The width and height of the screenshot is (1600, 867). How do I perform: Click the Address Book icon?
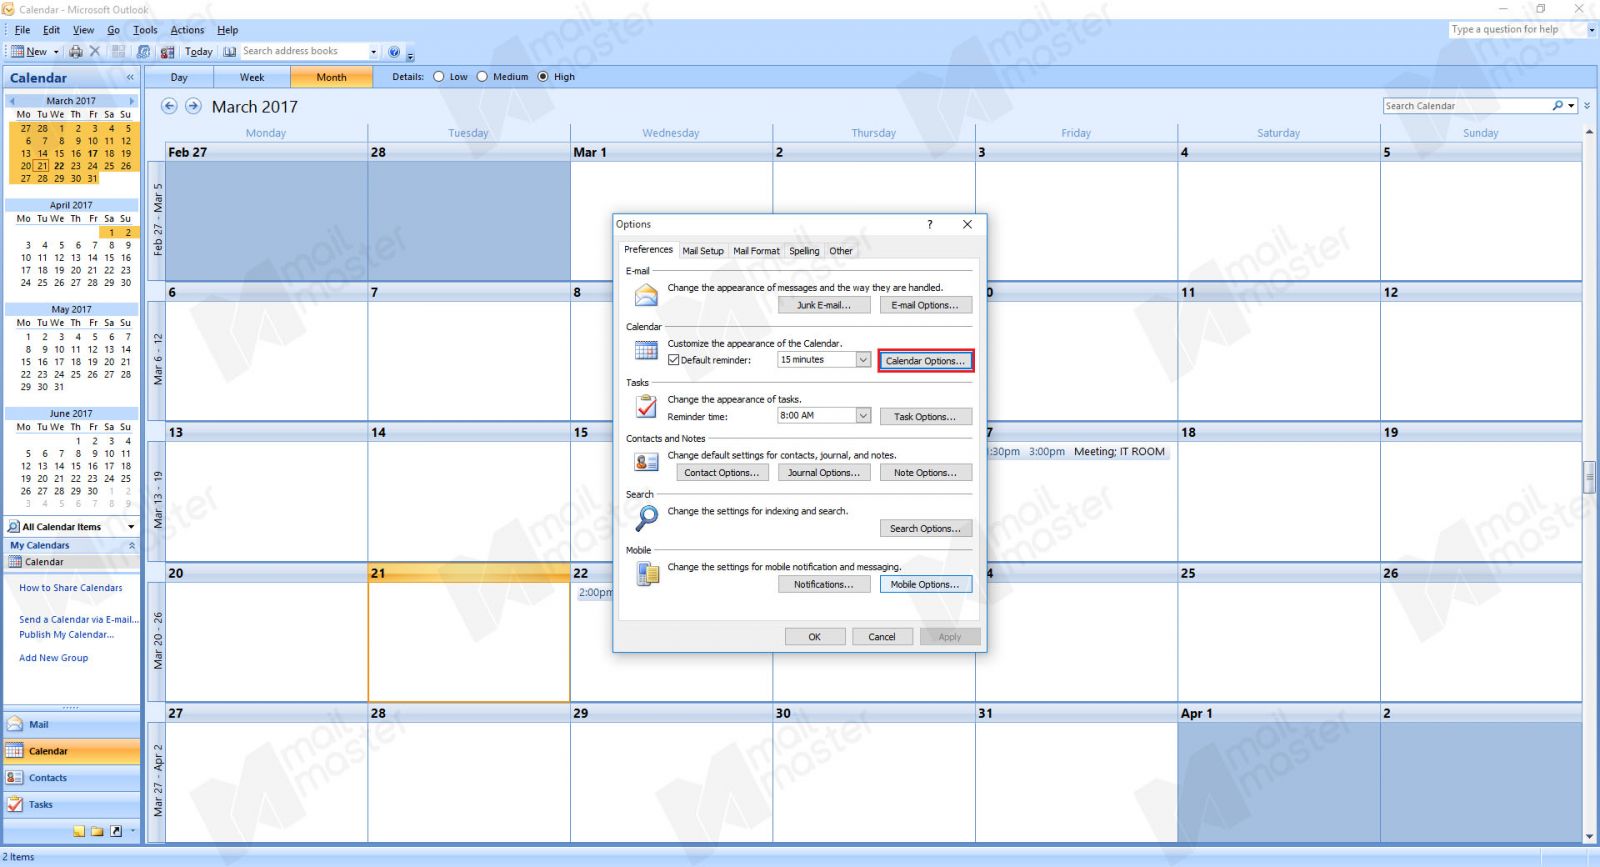(230, 51)
